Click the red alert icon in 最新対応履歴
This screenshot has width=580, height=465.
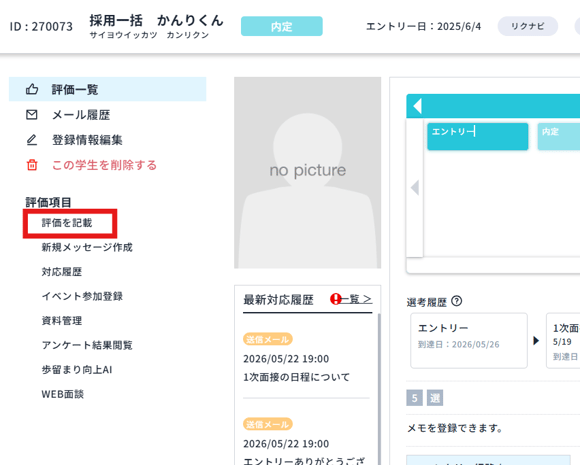pos(335,299)
